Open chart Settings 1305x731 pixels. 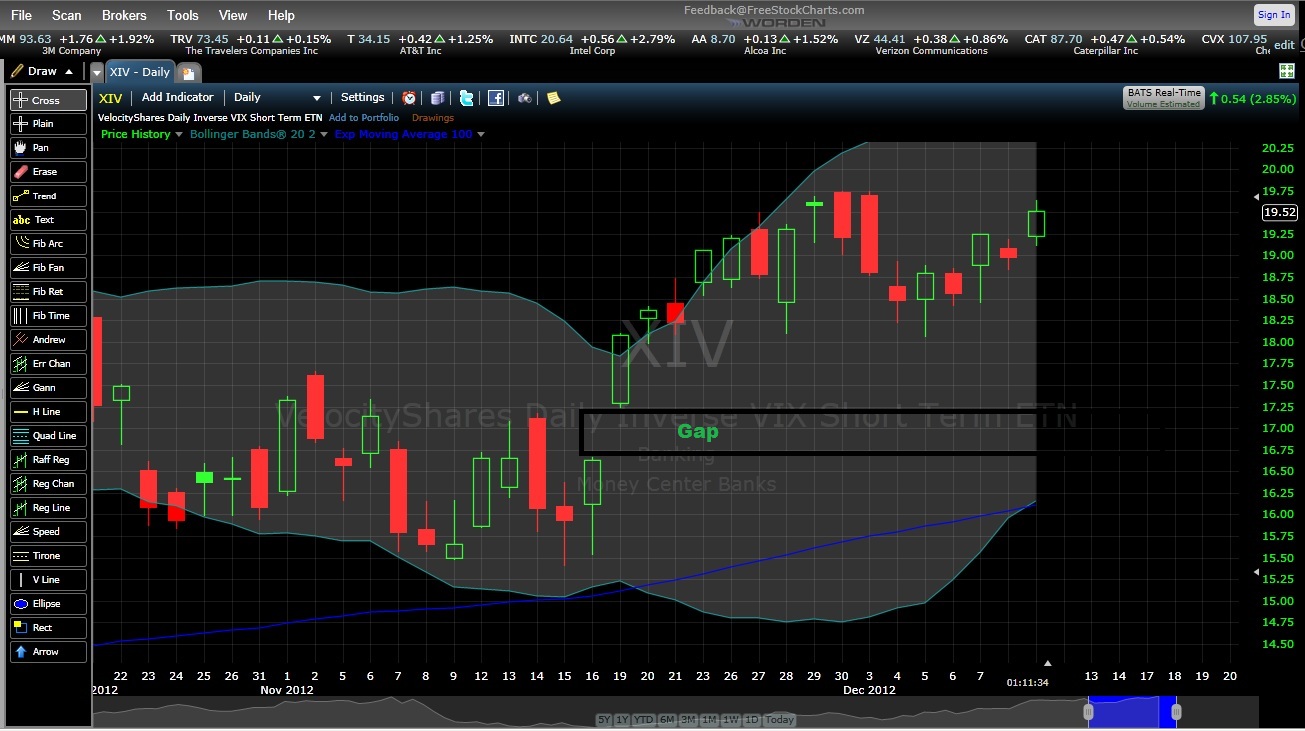coord(362,97)
